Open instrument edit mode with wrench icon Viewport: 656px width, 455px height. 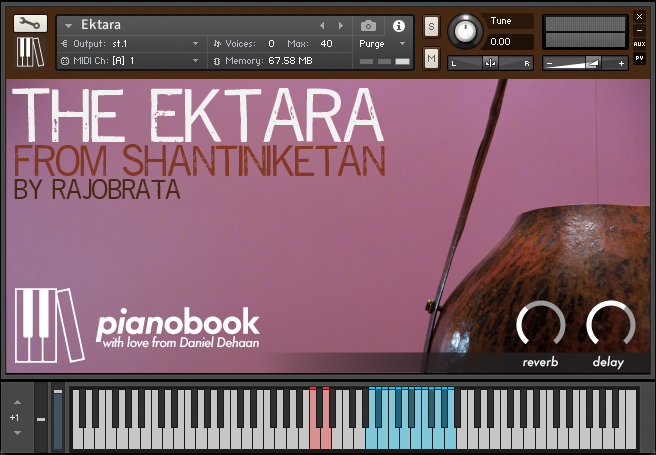click(30, 24)
